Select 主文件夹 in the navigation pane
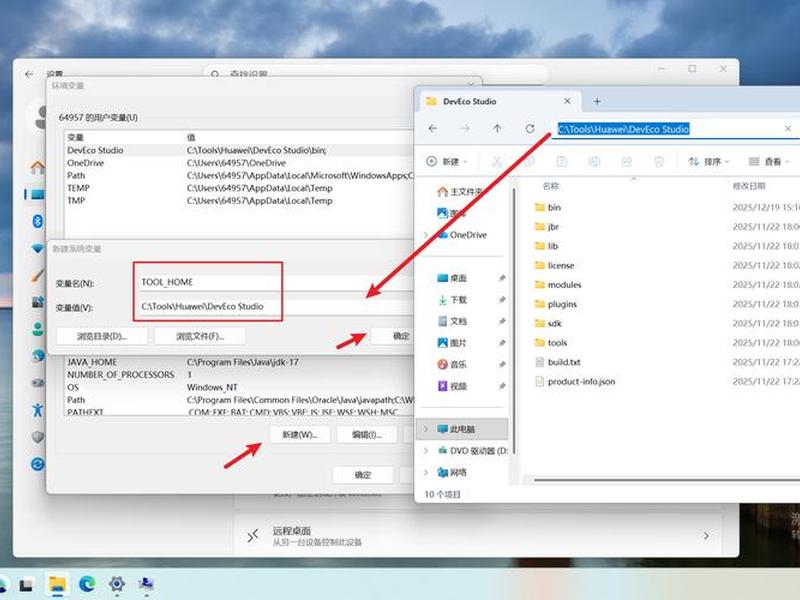 (x=459, y=192)
